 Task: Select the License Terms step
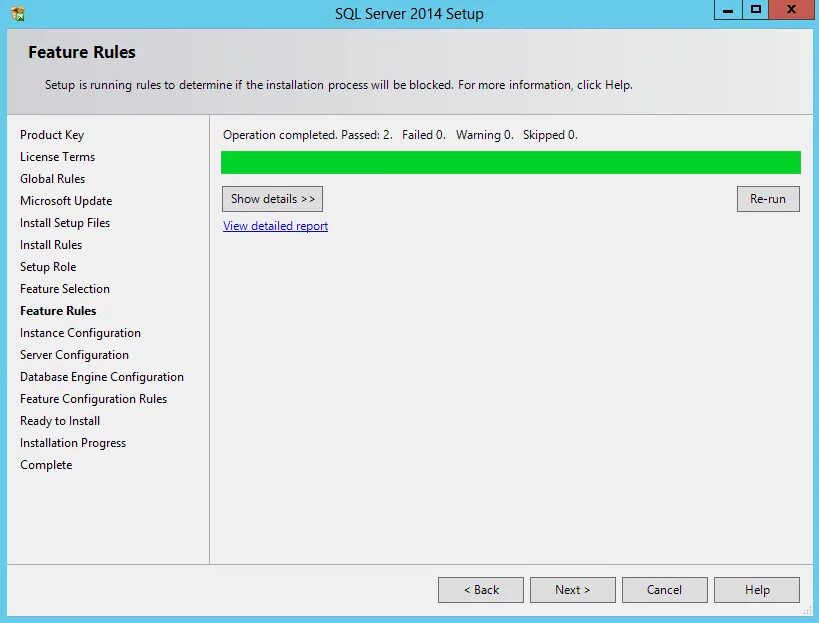(x=57, y=157)
